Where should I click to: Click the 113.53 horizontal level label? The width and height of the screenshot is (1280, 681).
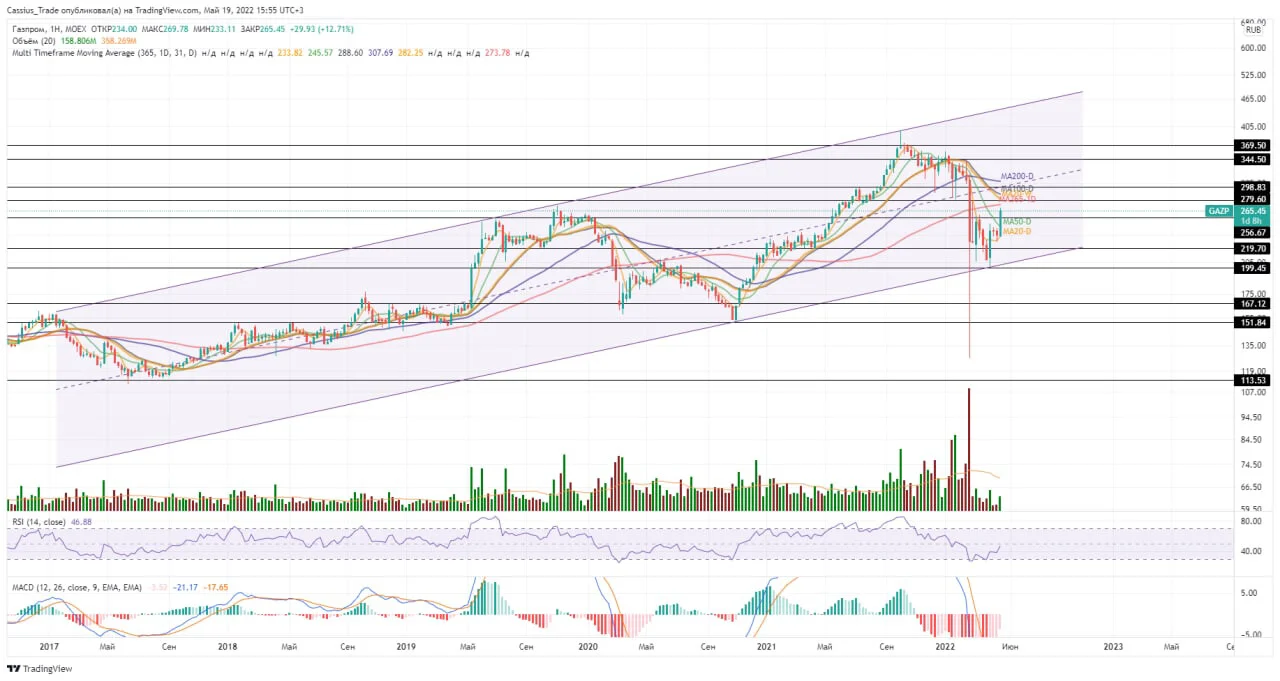tap(1254, 380)
